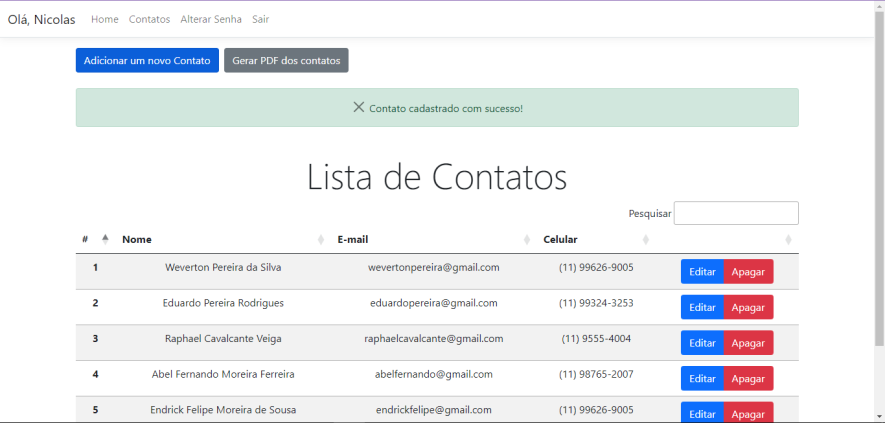Open the Home navigation link
The height and width of the screenshot is (423, 885).
pos(104,19)
